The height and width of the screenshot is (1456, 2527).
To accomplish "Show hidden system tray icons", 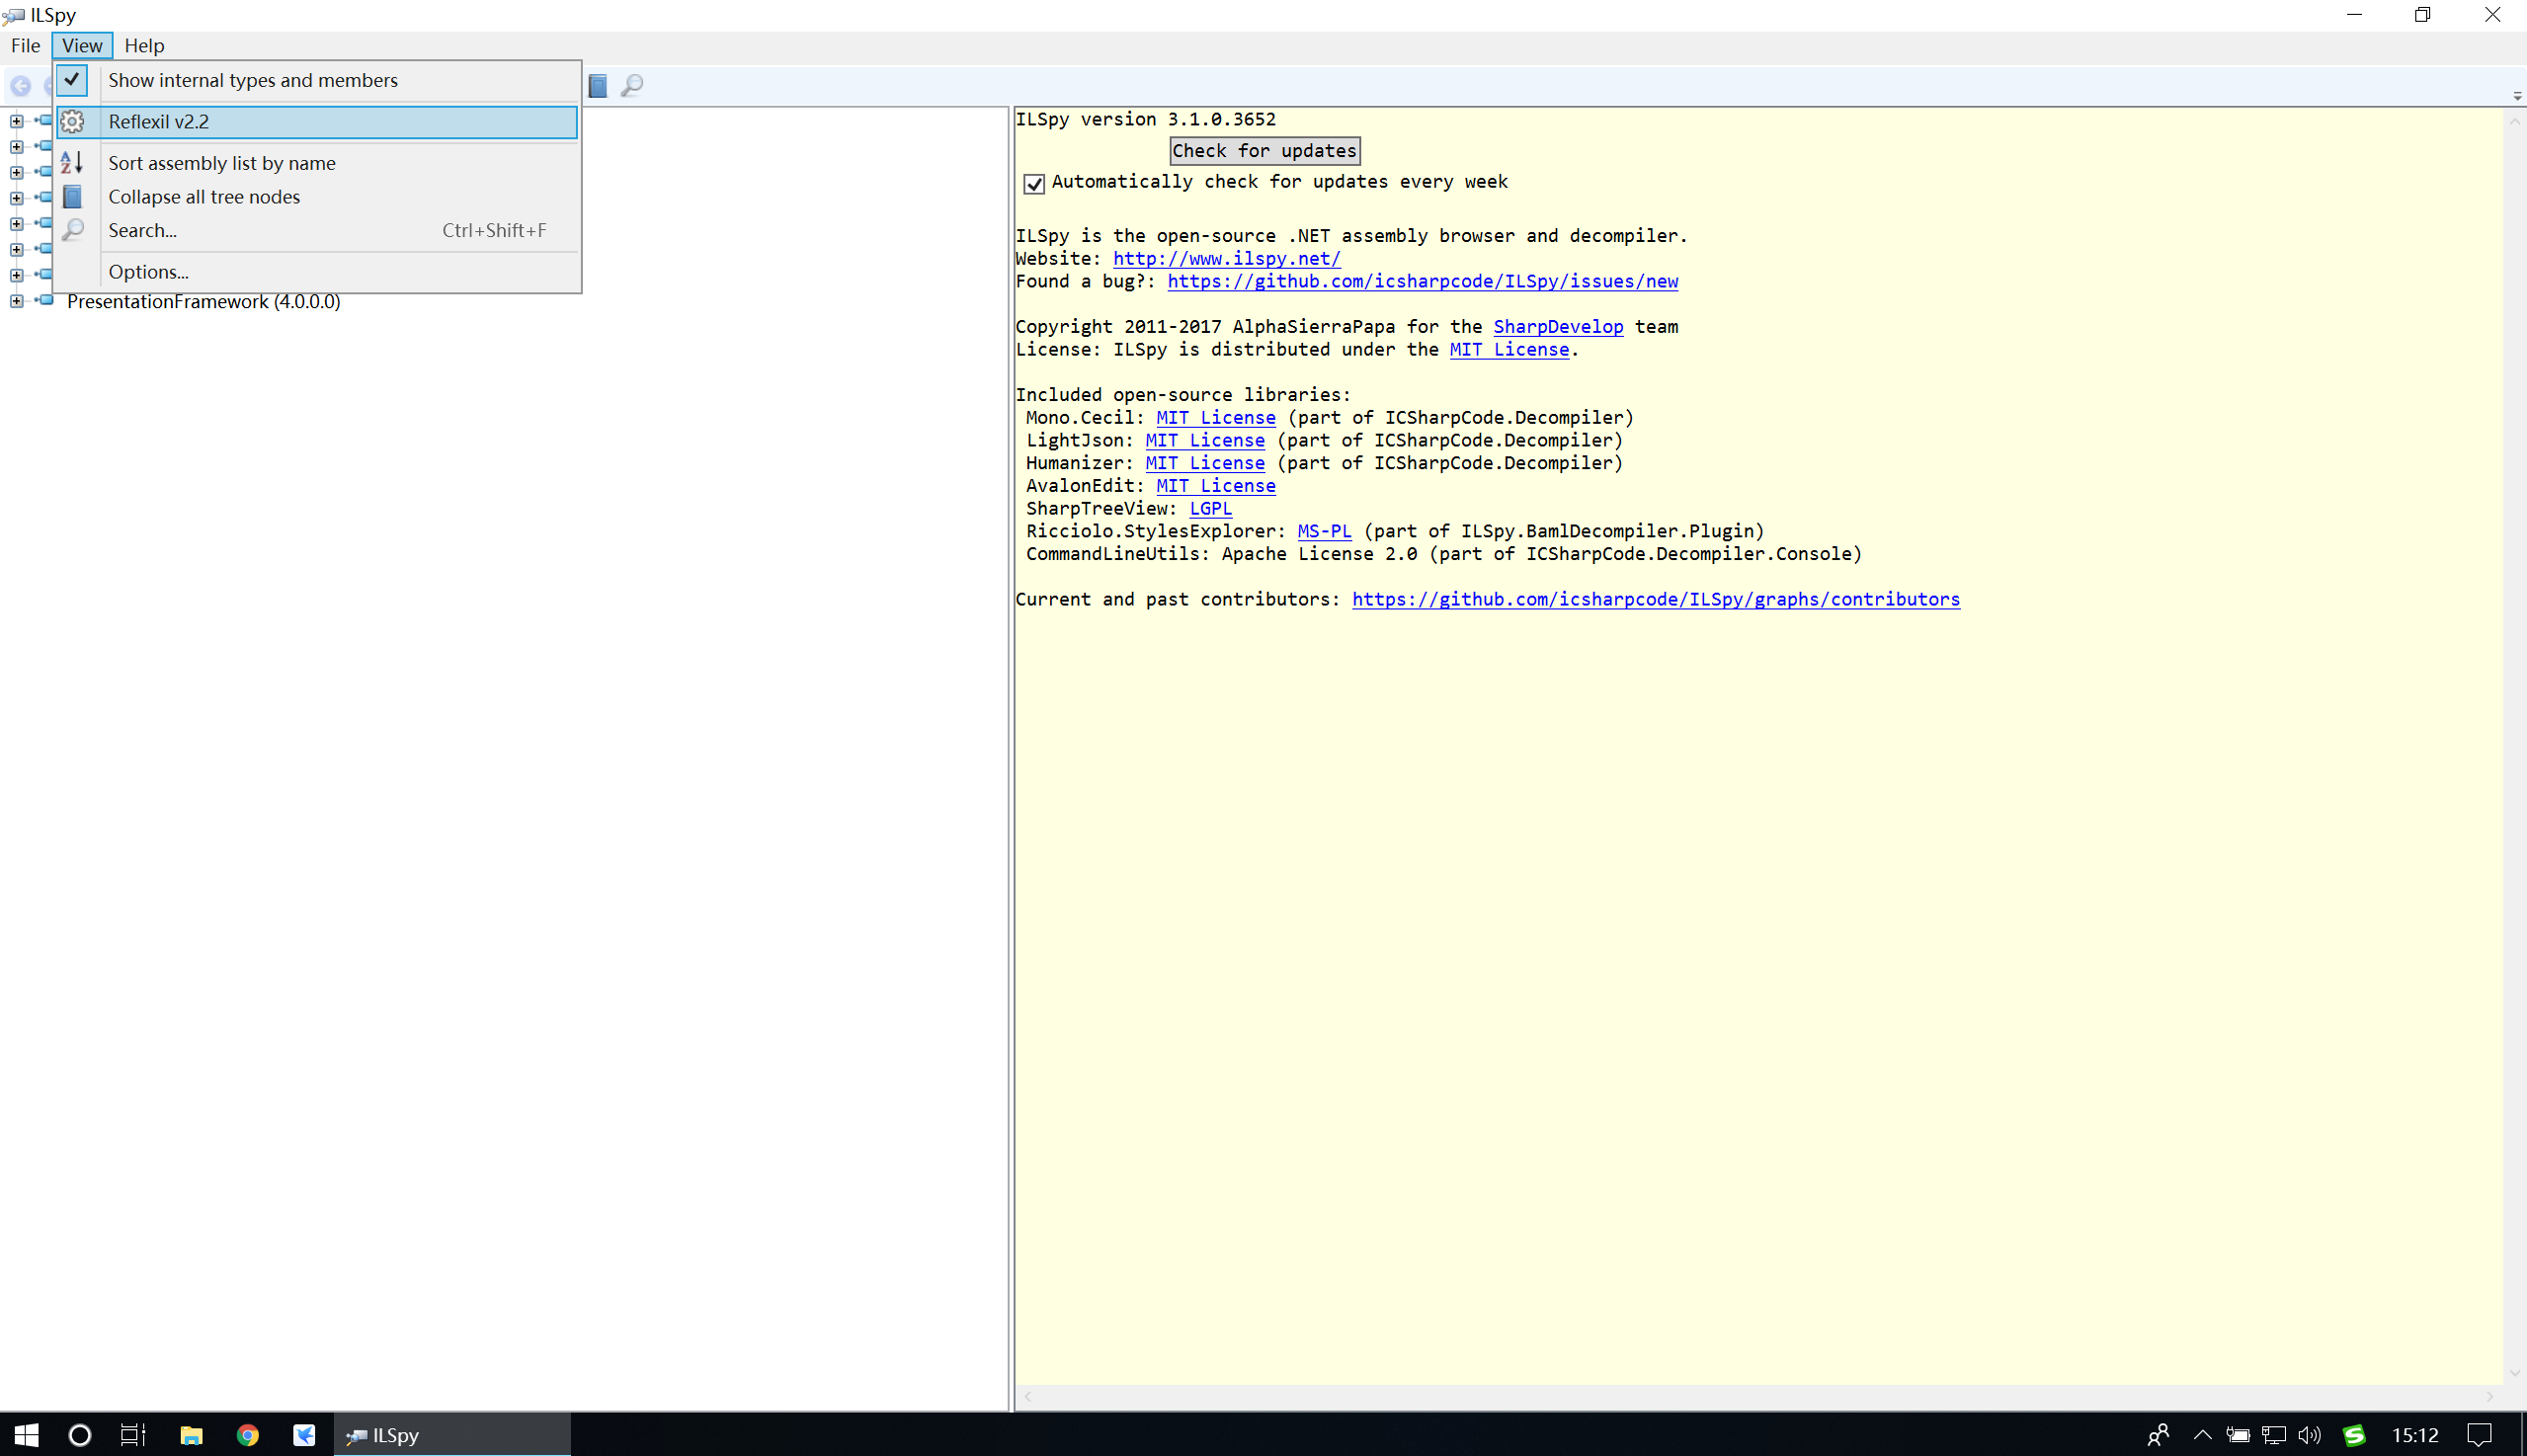I will (2202, 1435).
